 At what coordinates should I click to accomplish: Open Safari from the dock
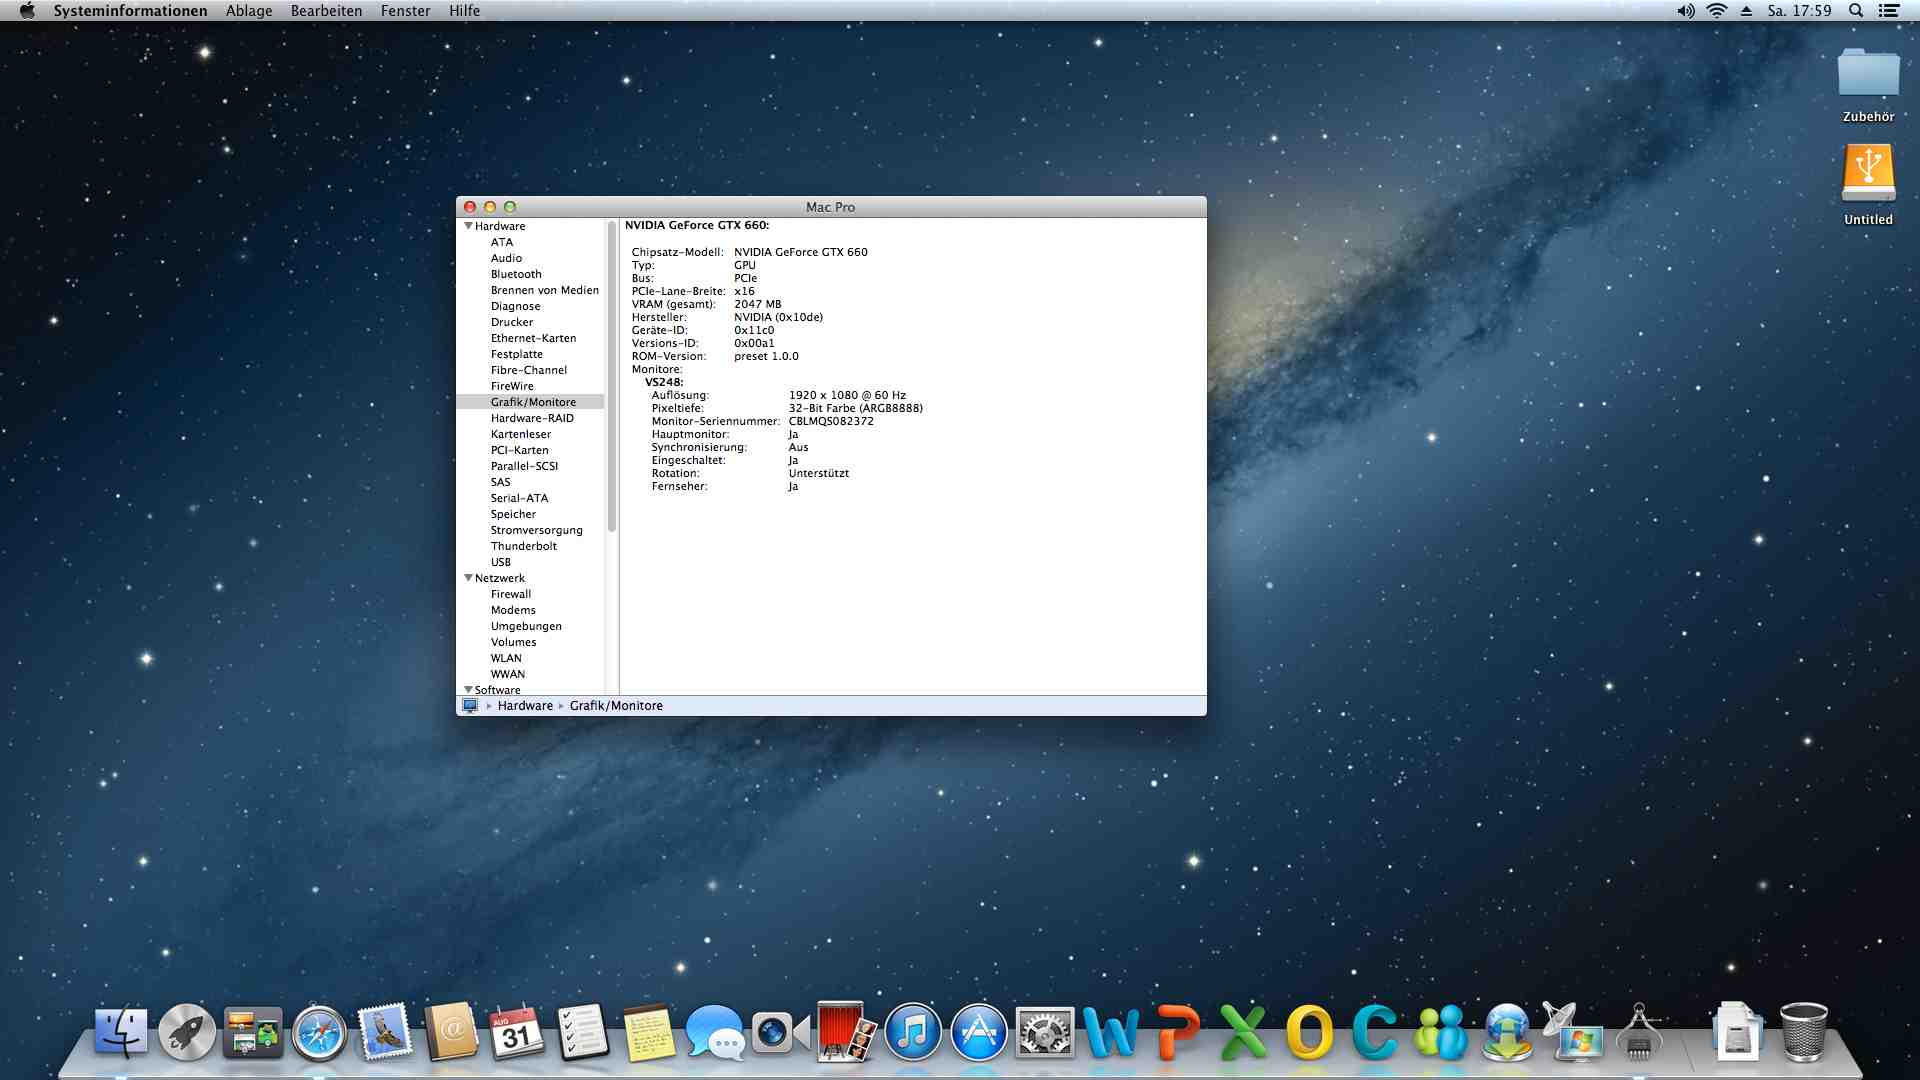click(319, 1034)
